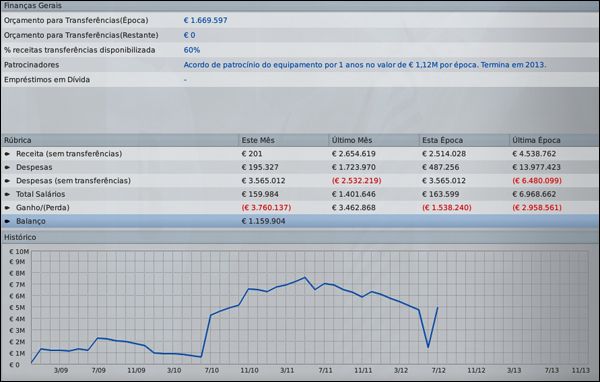Viewport: 600px width, 382px height.
Task: Click the value € 6.968.662
Action: (x=534, y=194)
